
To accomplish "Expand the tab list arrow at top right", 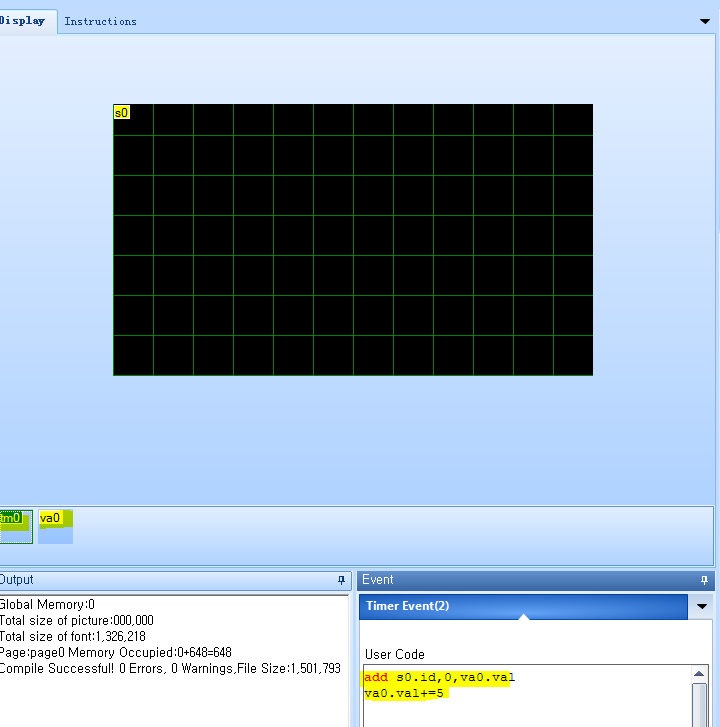I will [705, 21].
